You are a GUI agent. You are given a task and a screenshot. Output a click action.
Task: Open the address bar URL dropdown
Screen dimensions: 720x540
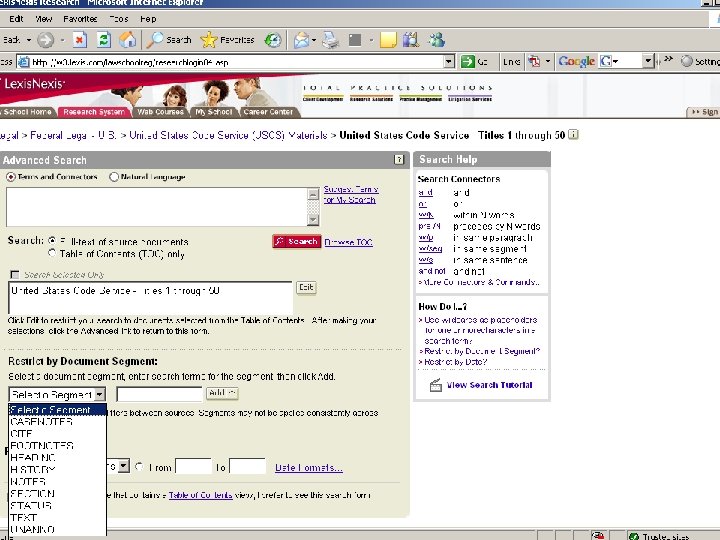pos(450,61)
